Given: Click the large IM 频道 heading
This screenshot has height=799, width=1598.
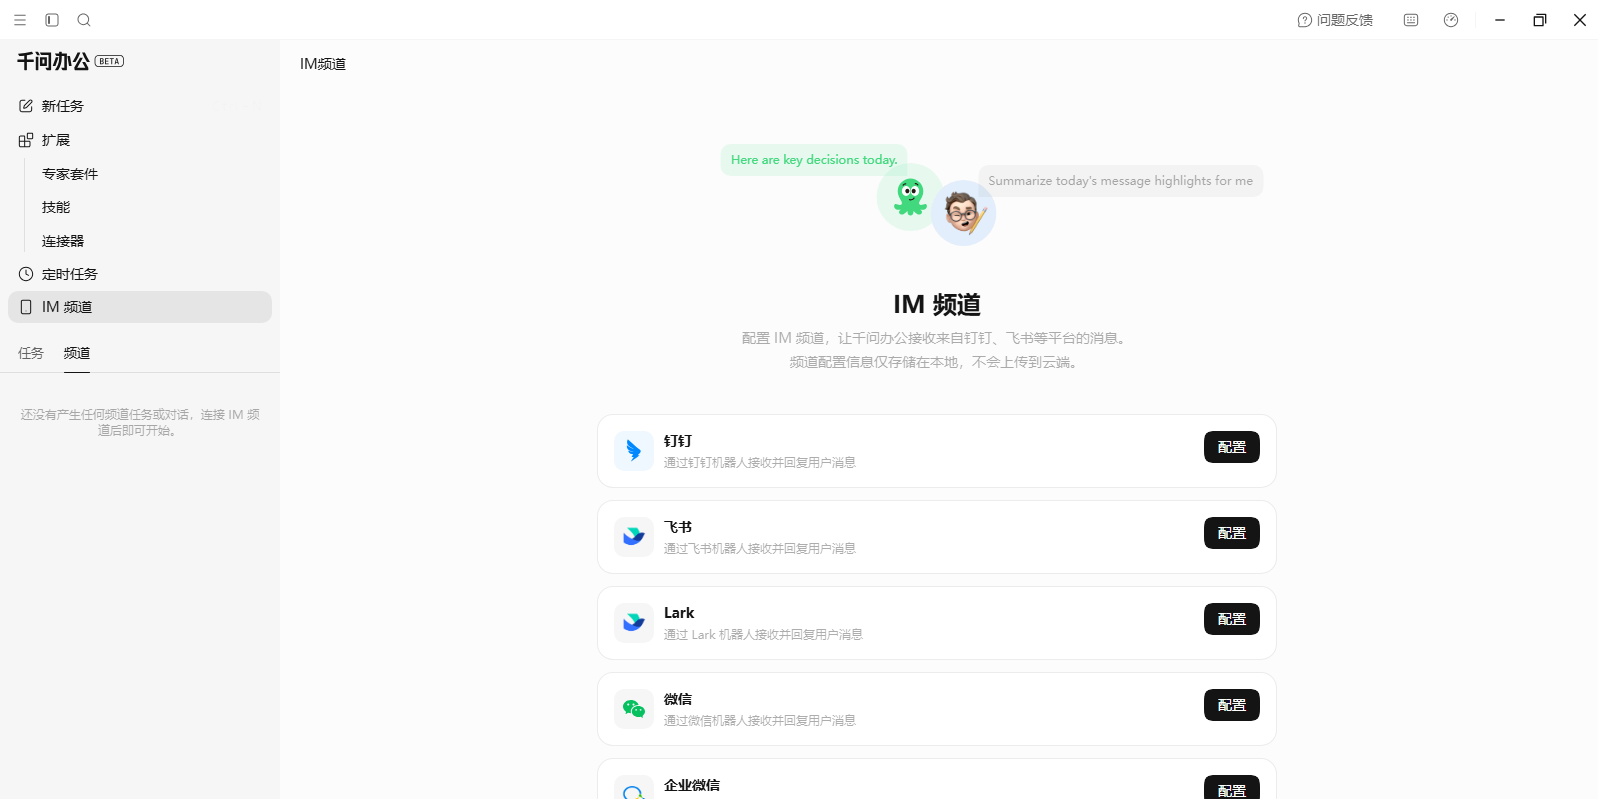Looking at the screenshot, I should coord(937,304).
